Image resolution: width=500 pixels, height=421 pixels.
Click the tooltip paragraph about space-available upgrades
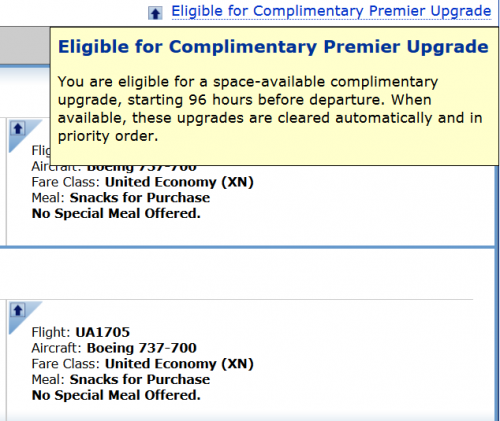[270, 109]
